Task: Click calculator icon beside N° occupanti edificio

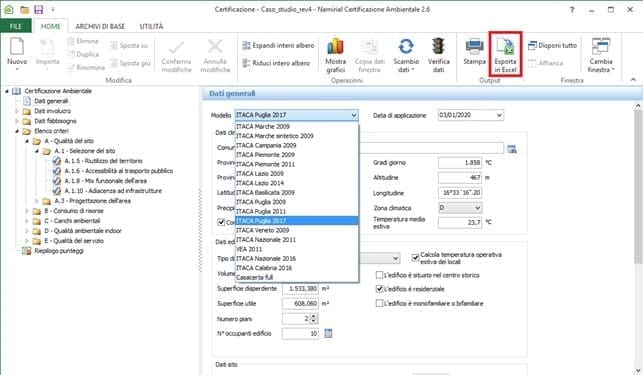Action: (x=328, y=334)
